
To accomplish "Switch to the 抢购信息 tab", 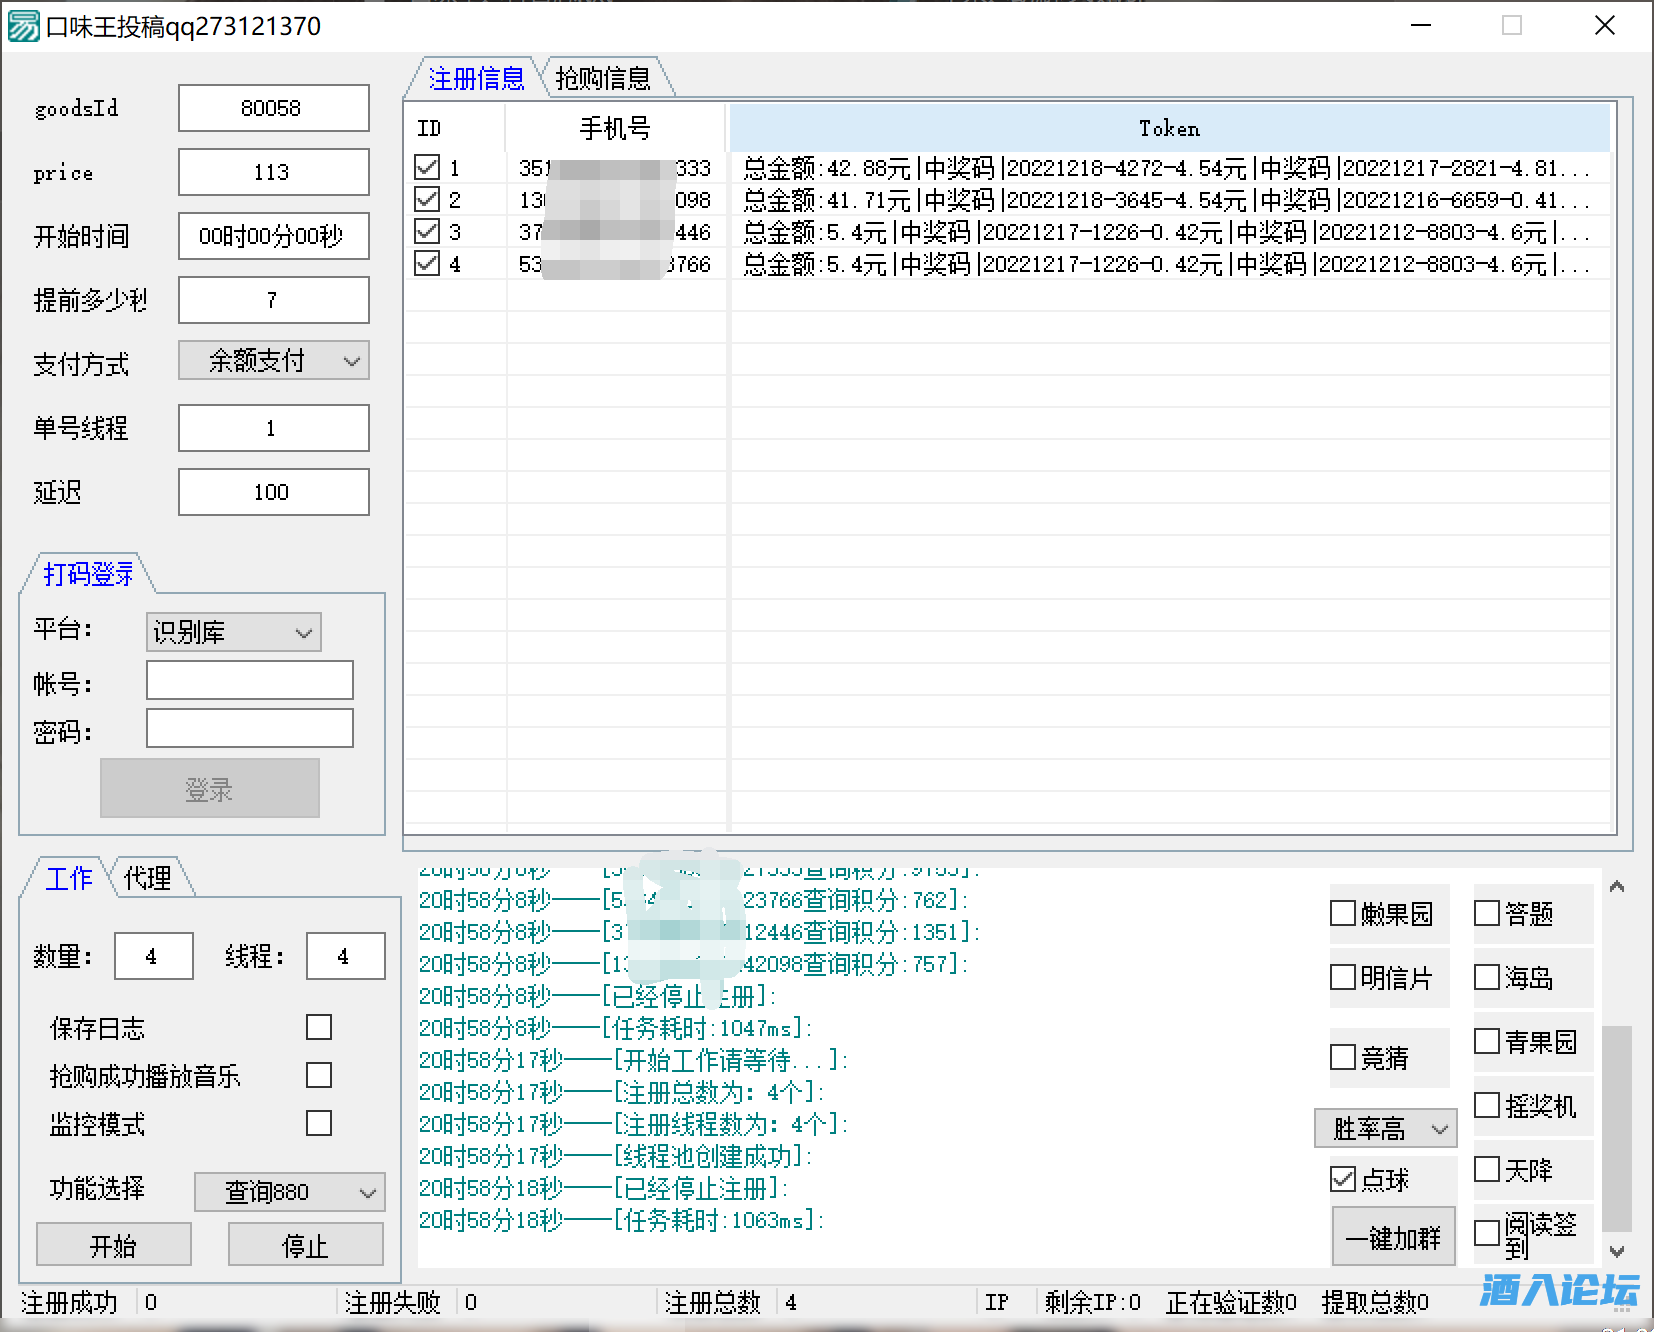I will pyautogui.click(x=603, y=78).
